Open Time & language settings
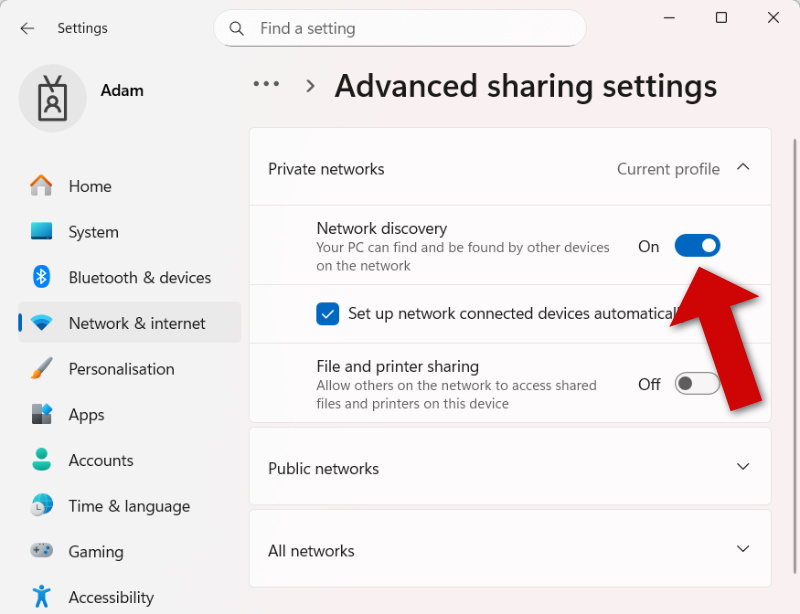Screen dimensions: 800x614 coord(41,506)
